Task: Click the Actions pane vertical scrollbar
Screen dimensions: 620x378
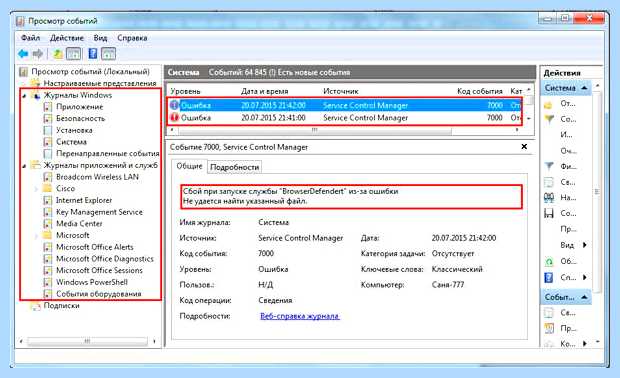Action: [x=597, y=193]
